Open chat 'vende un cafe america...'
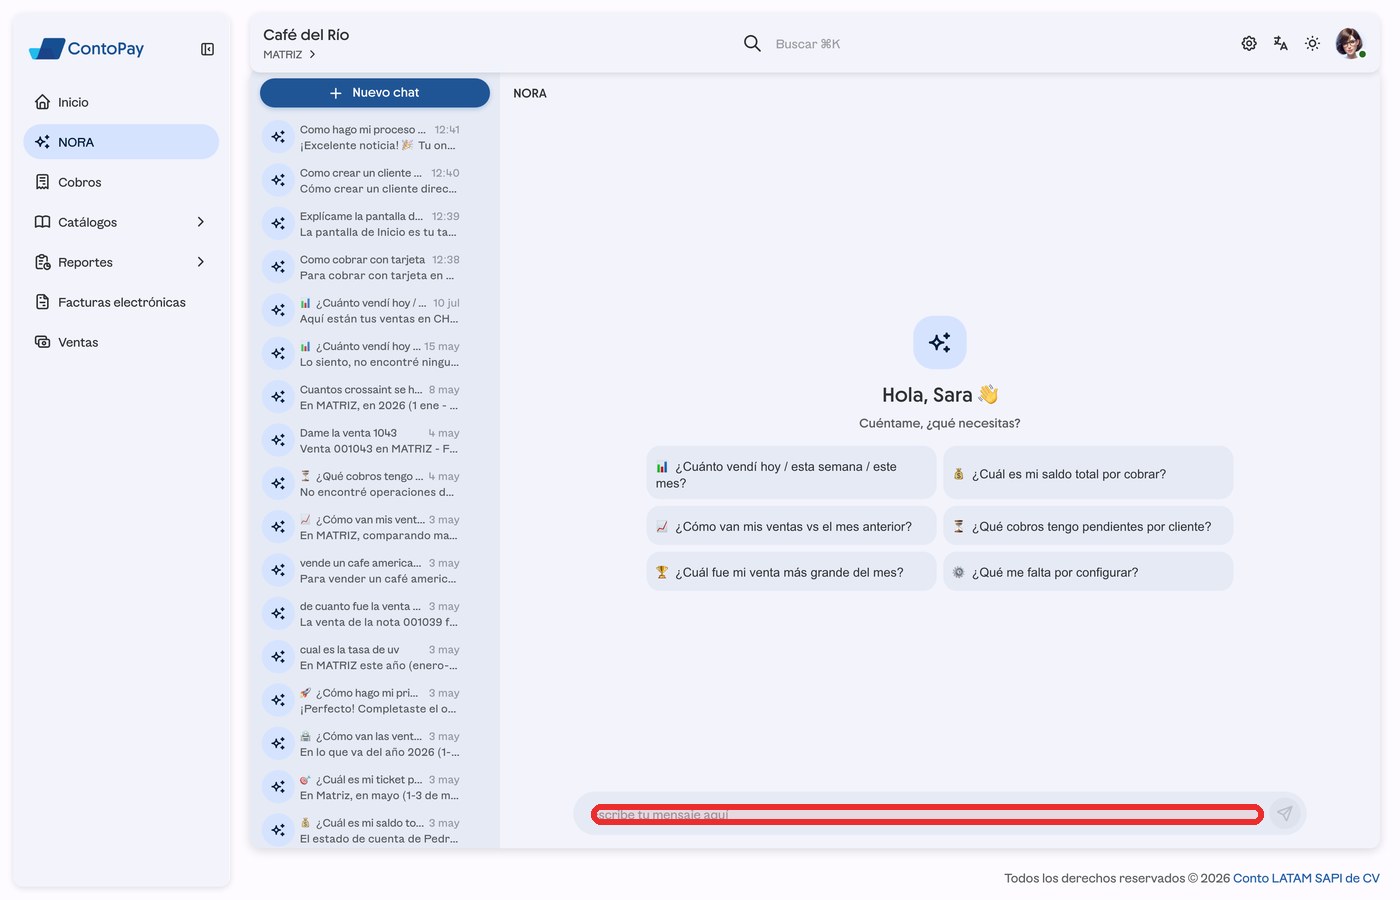The height and width of the screenshot is (900, 1400). (375, 571)
